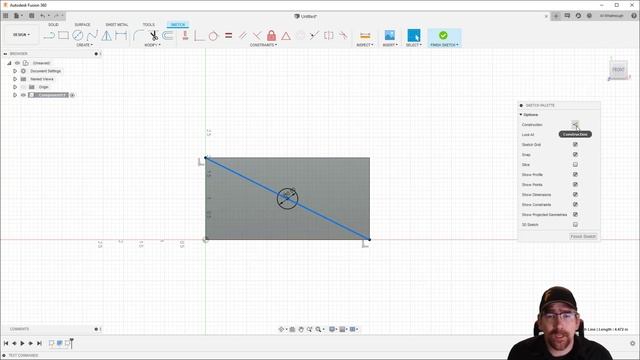
Task: Switch to the Surface tab
Action: [x=82, y=24]
